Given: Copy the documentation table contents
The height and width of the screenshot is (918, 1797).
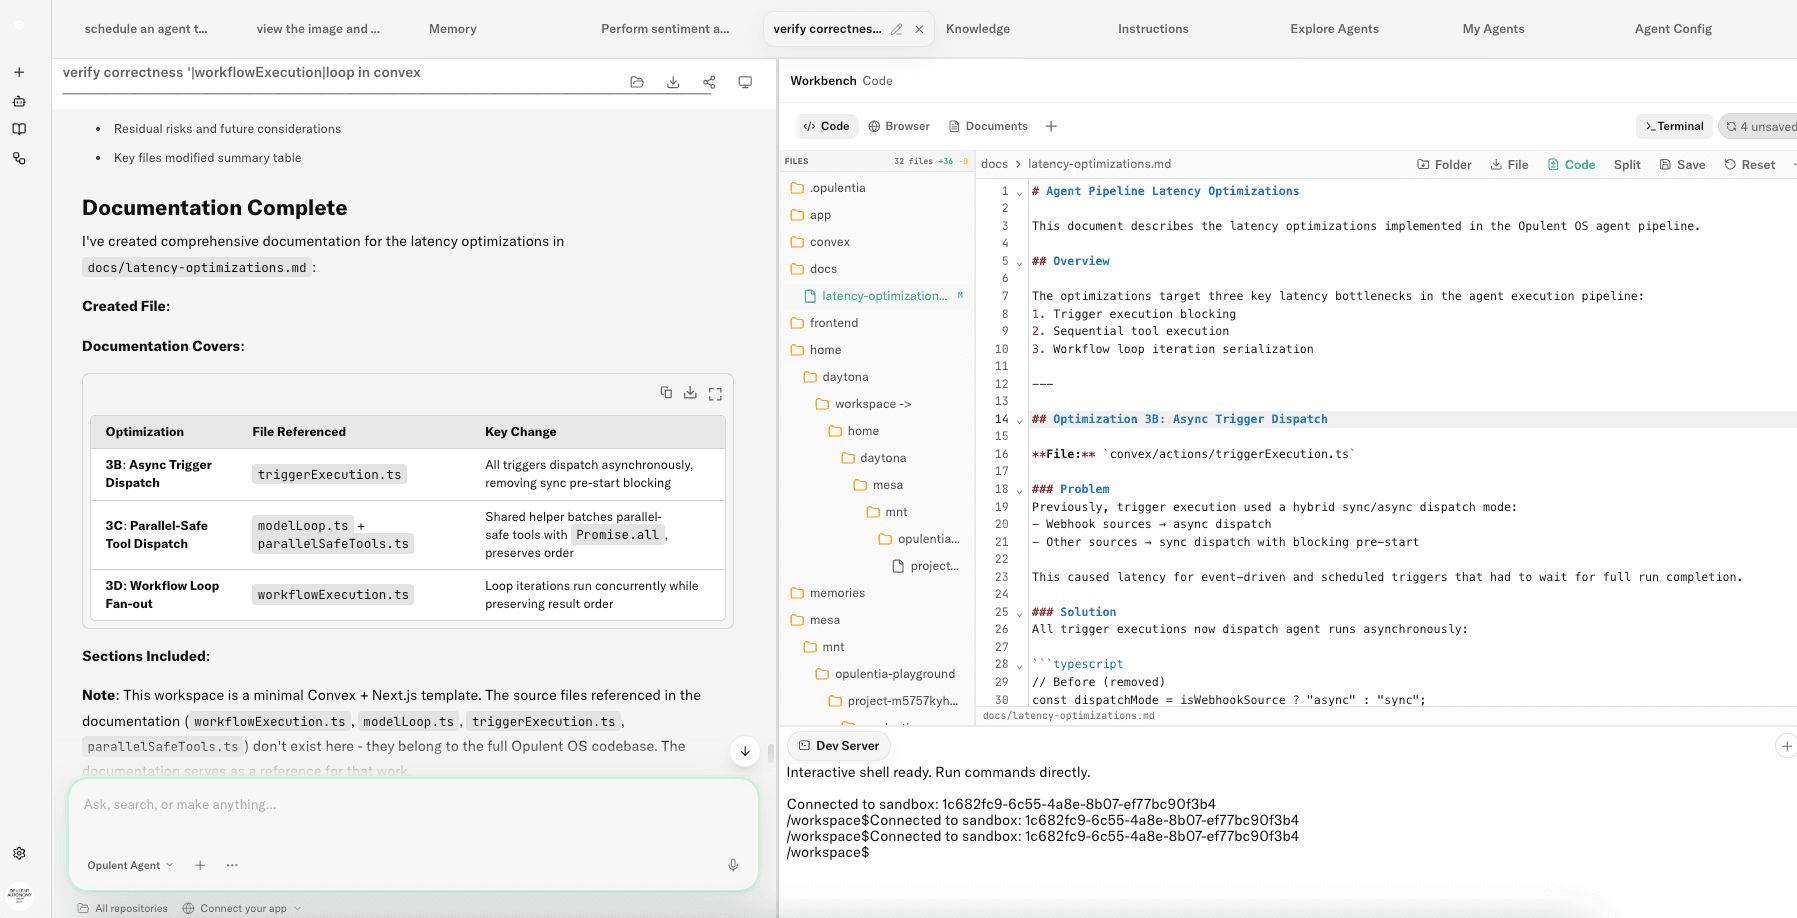Looking at the screenshot, I should point(666,393).
